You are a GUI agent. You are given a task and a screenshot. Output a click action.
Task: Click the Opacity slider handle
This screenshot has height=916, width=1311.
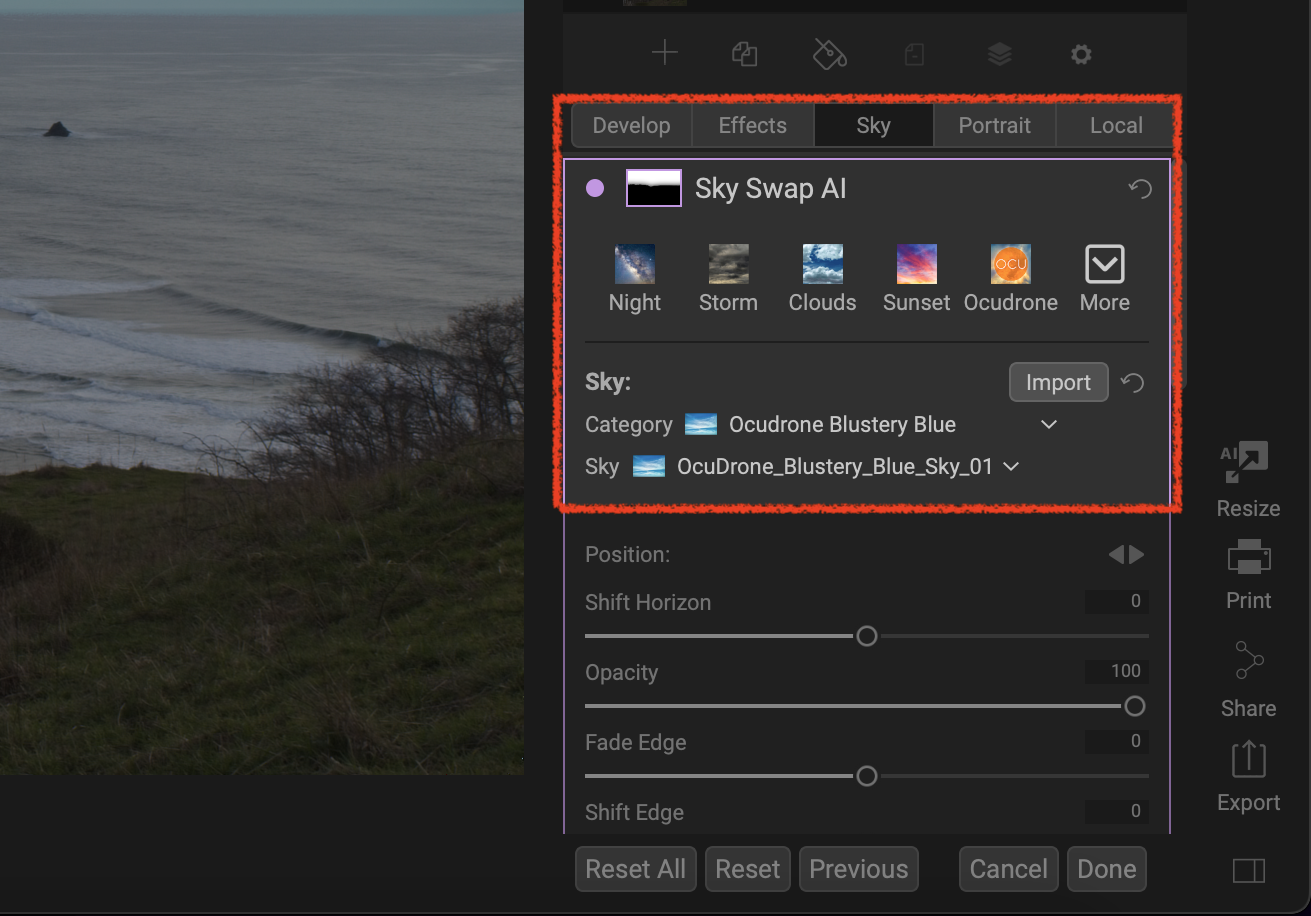coord(1134,706)
